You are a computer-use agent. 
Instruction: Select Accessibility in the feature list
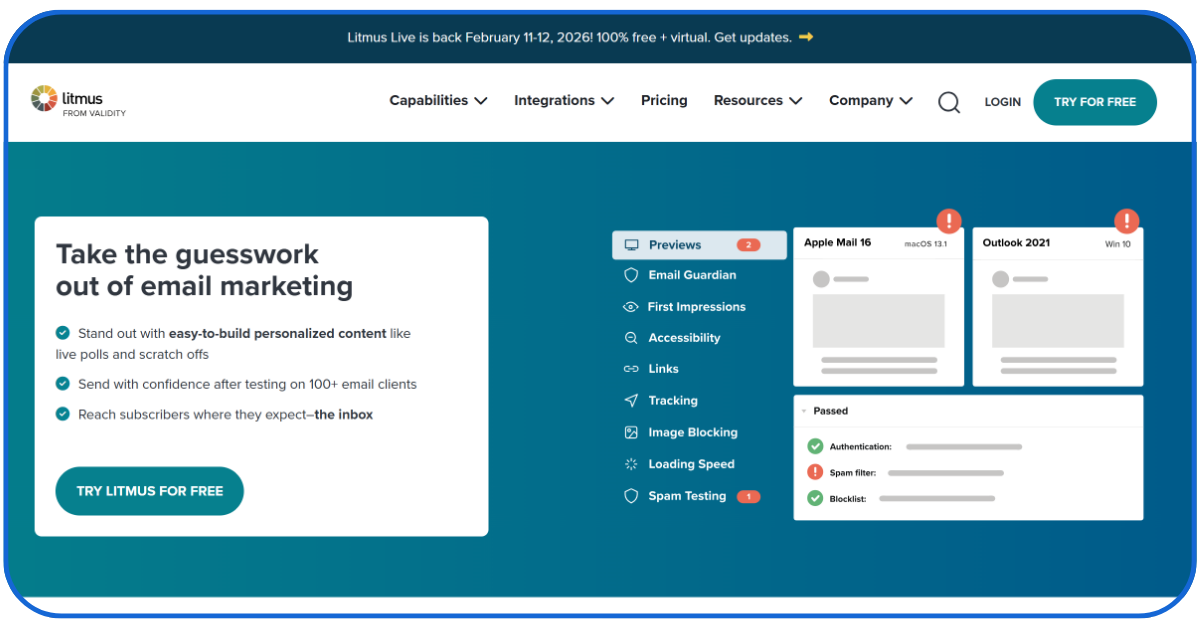point(684,338)
